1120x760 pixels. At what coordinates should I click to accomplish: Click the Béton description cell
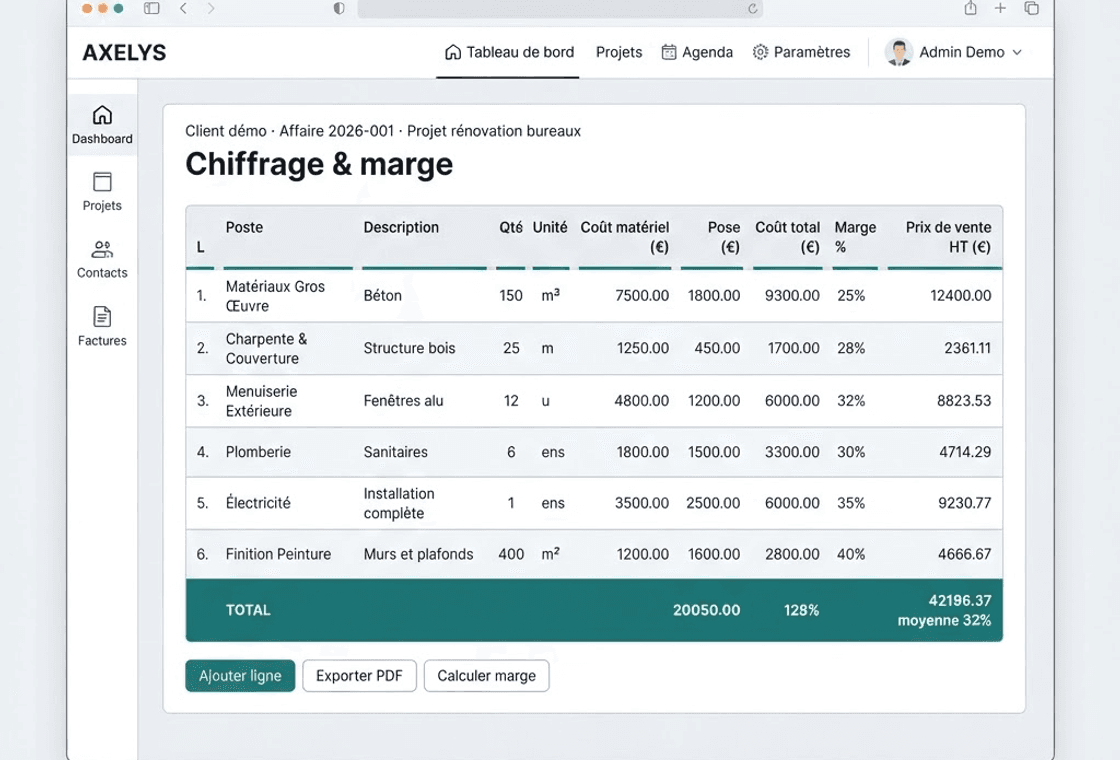[382, 296]
